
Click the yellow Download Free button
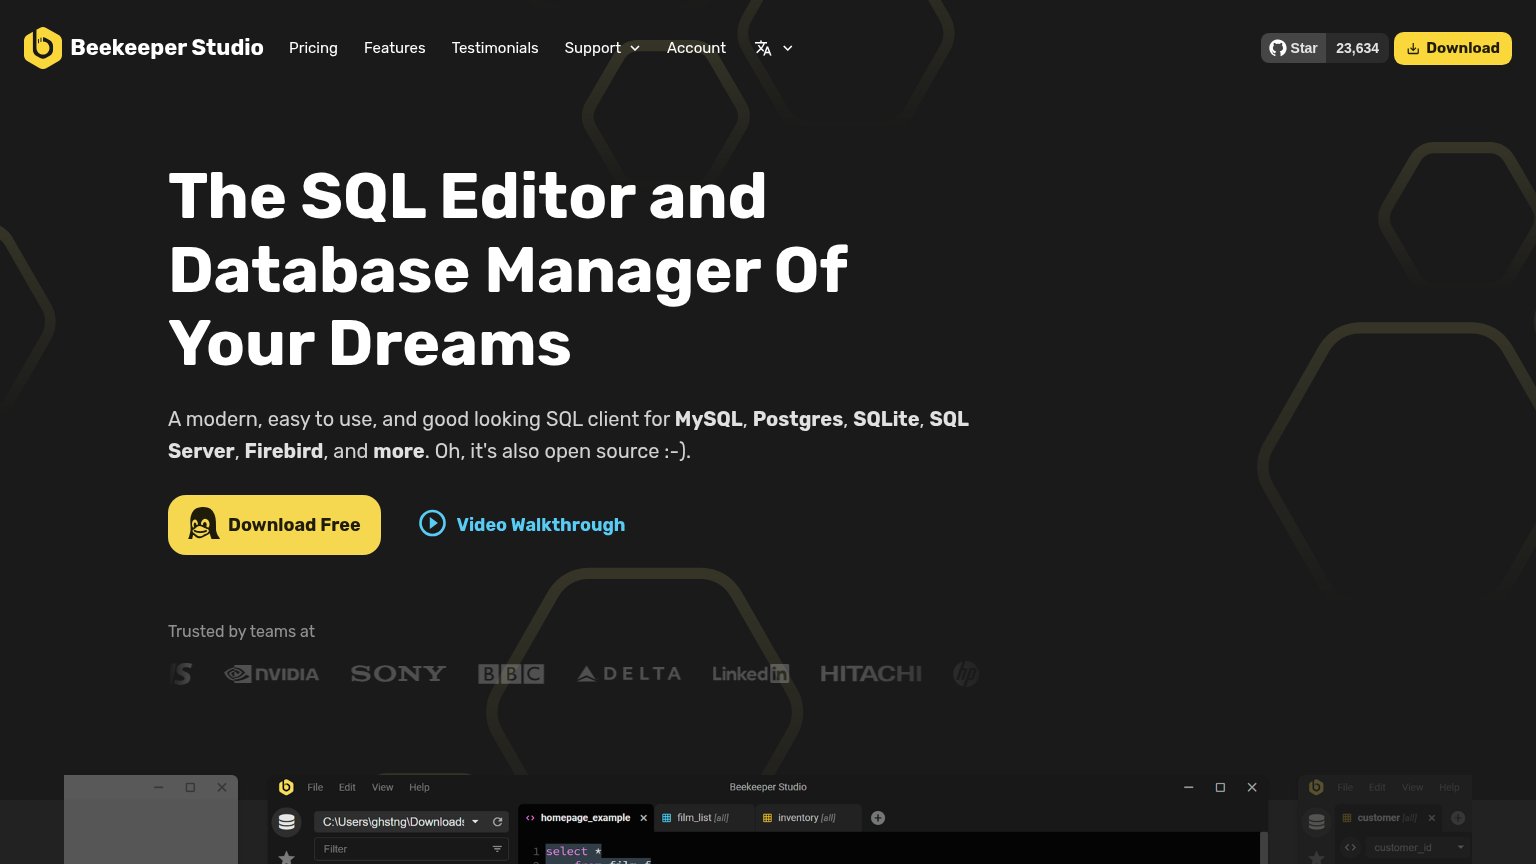[274, 525]
